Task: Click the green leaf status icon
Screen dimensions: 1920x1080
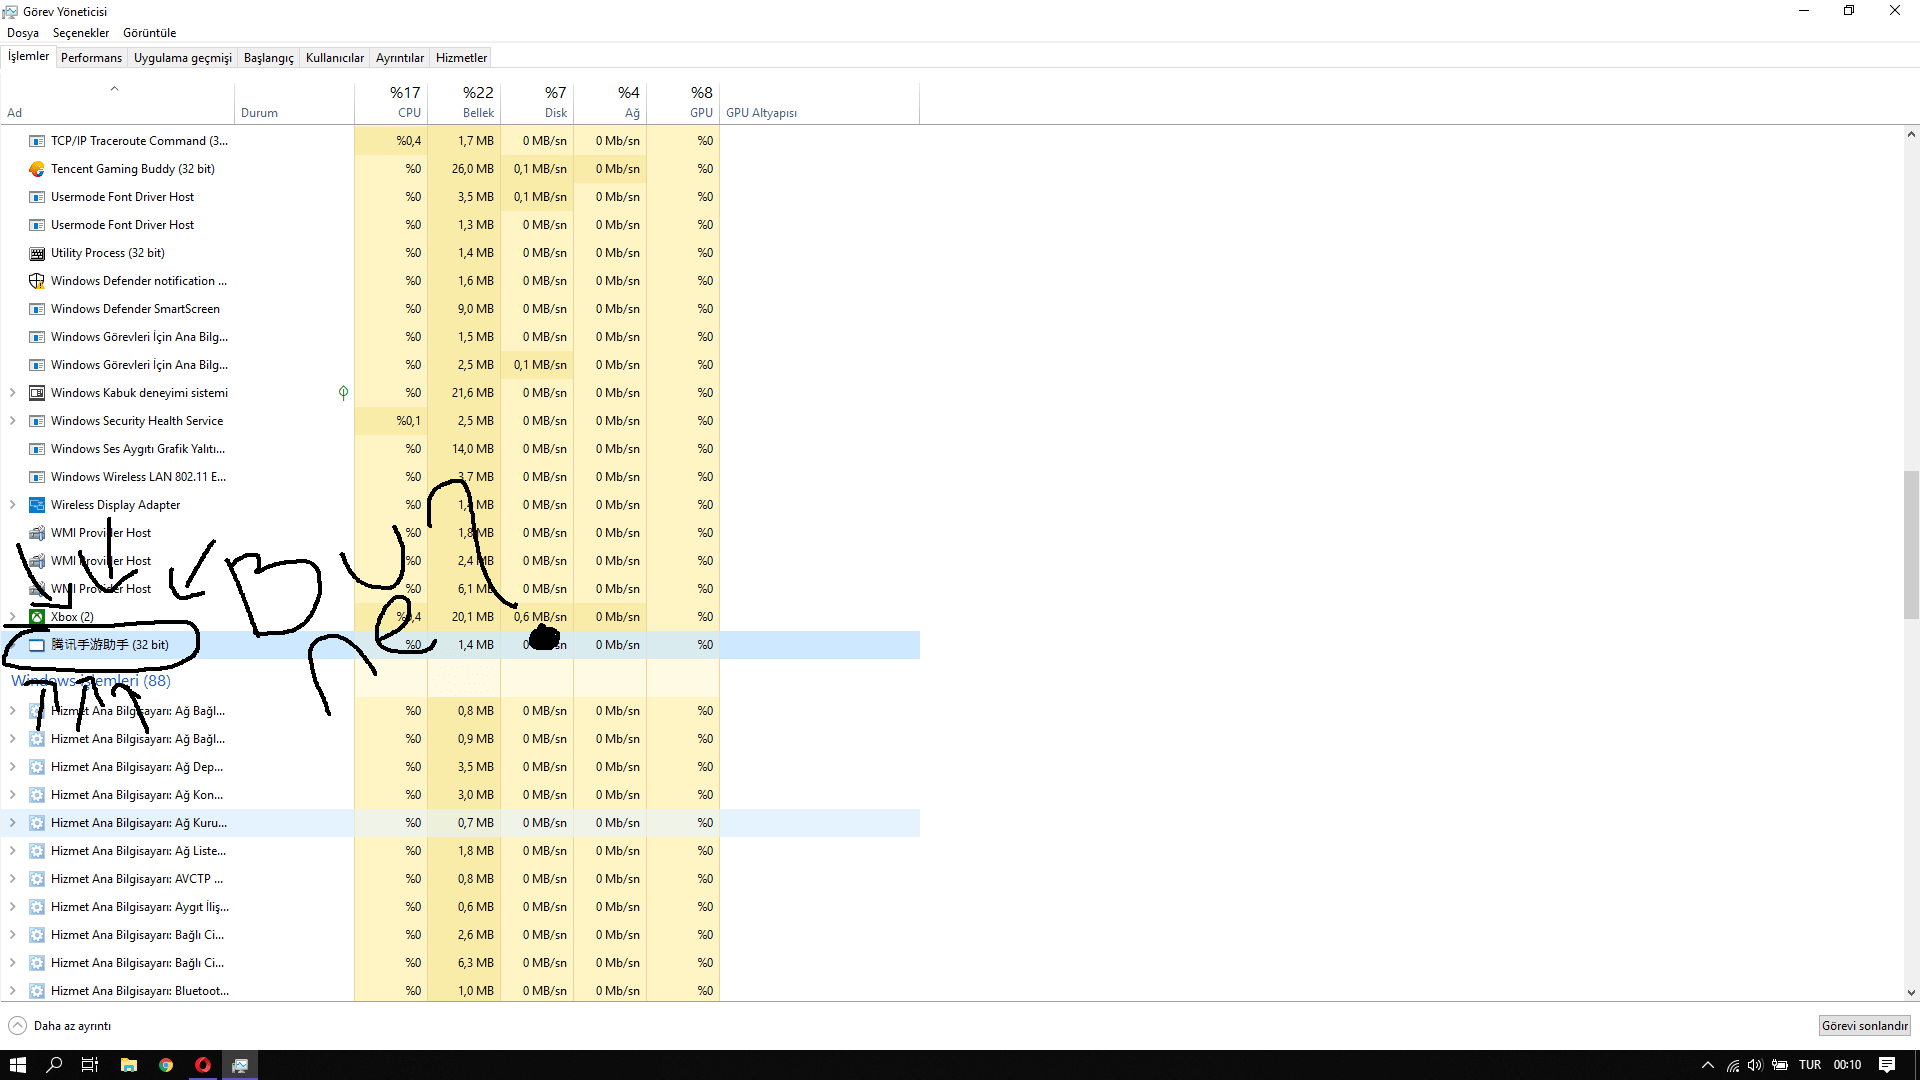Action: pyautogui.click(x=343, y=393)
